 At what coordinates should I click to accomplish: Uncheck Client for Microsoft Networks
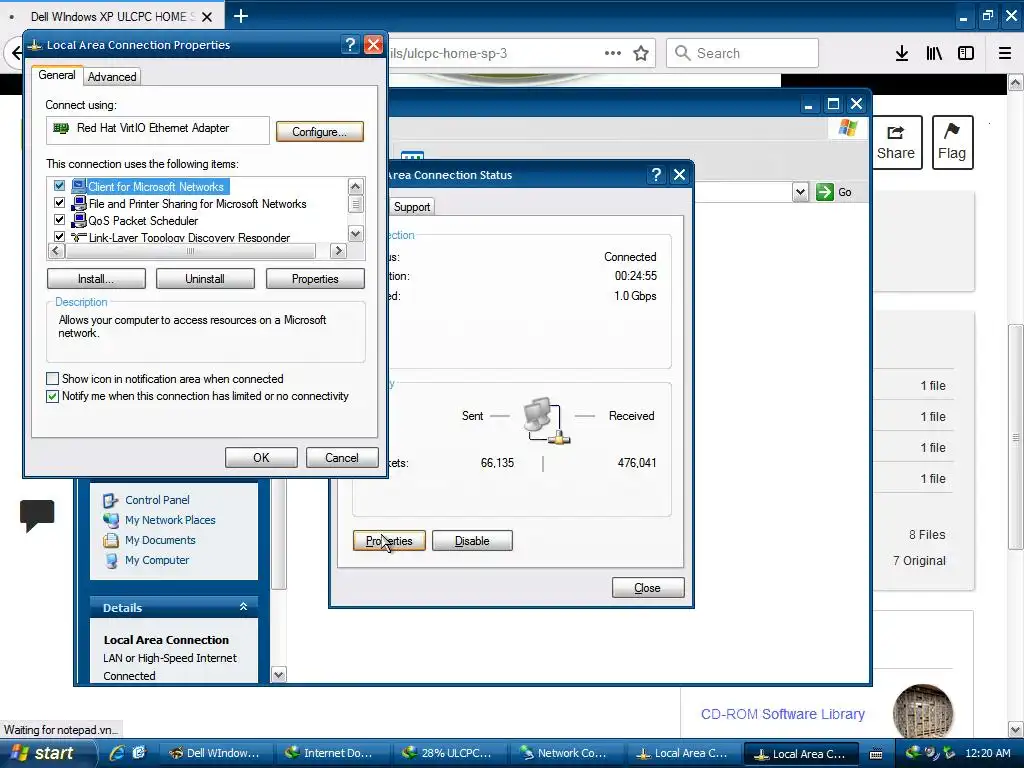pyautogui.click(x=59, y=186)
